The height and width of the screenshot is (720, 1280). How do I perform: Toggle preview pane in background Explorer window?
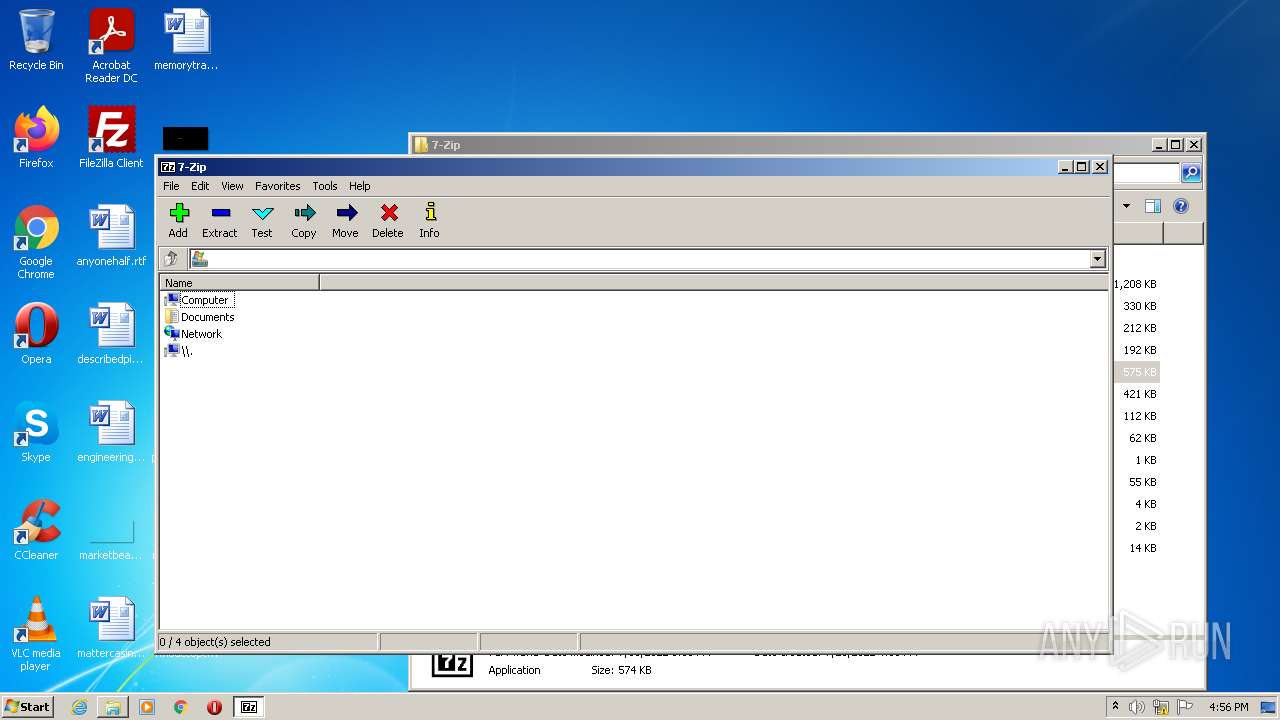[x=1153, y=206]
